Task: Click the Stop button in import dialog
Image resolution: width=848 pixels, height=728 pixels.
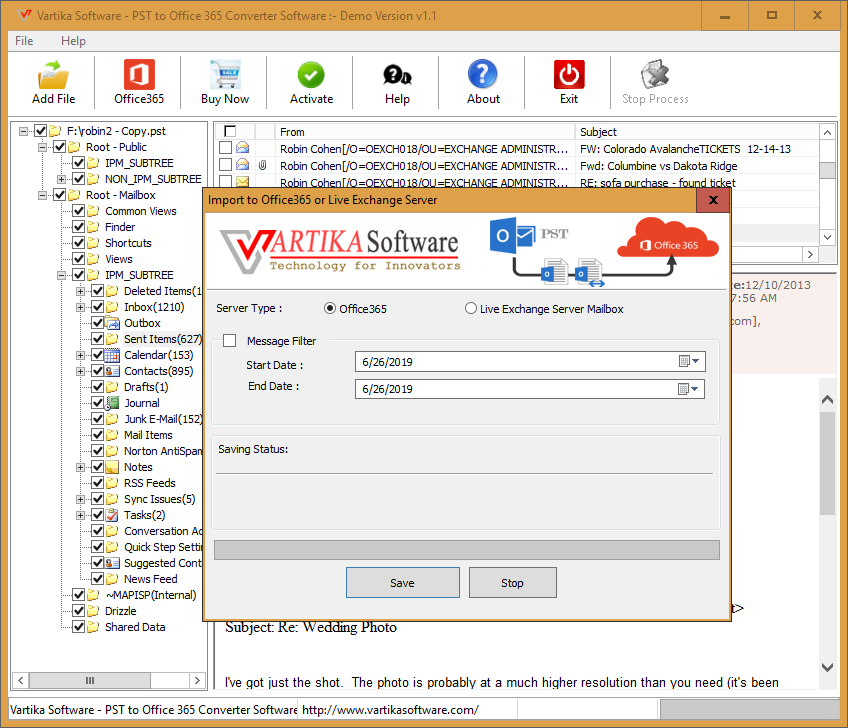Action: coord(512,583)
